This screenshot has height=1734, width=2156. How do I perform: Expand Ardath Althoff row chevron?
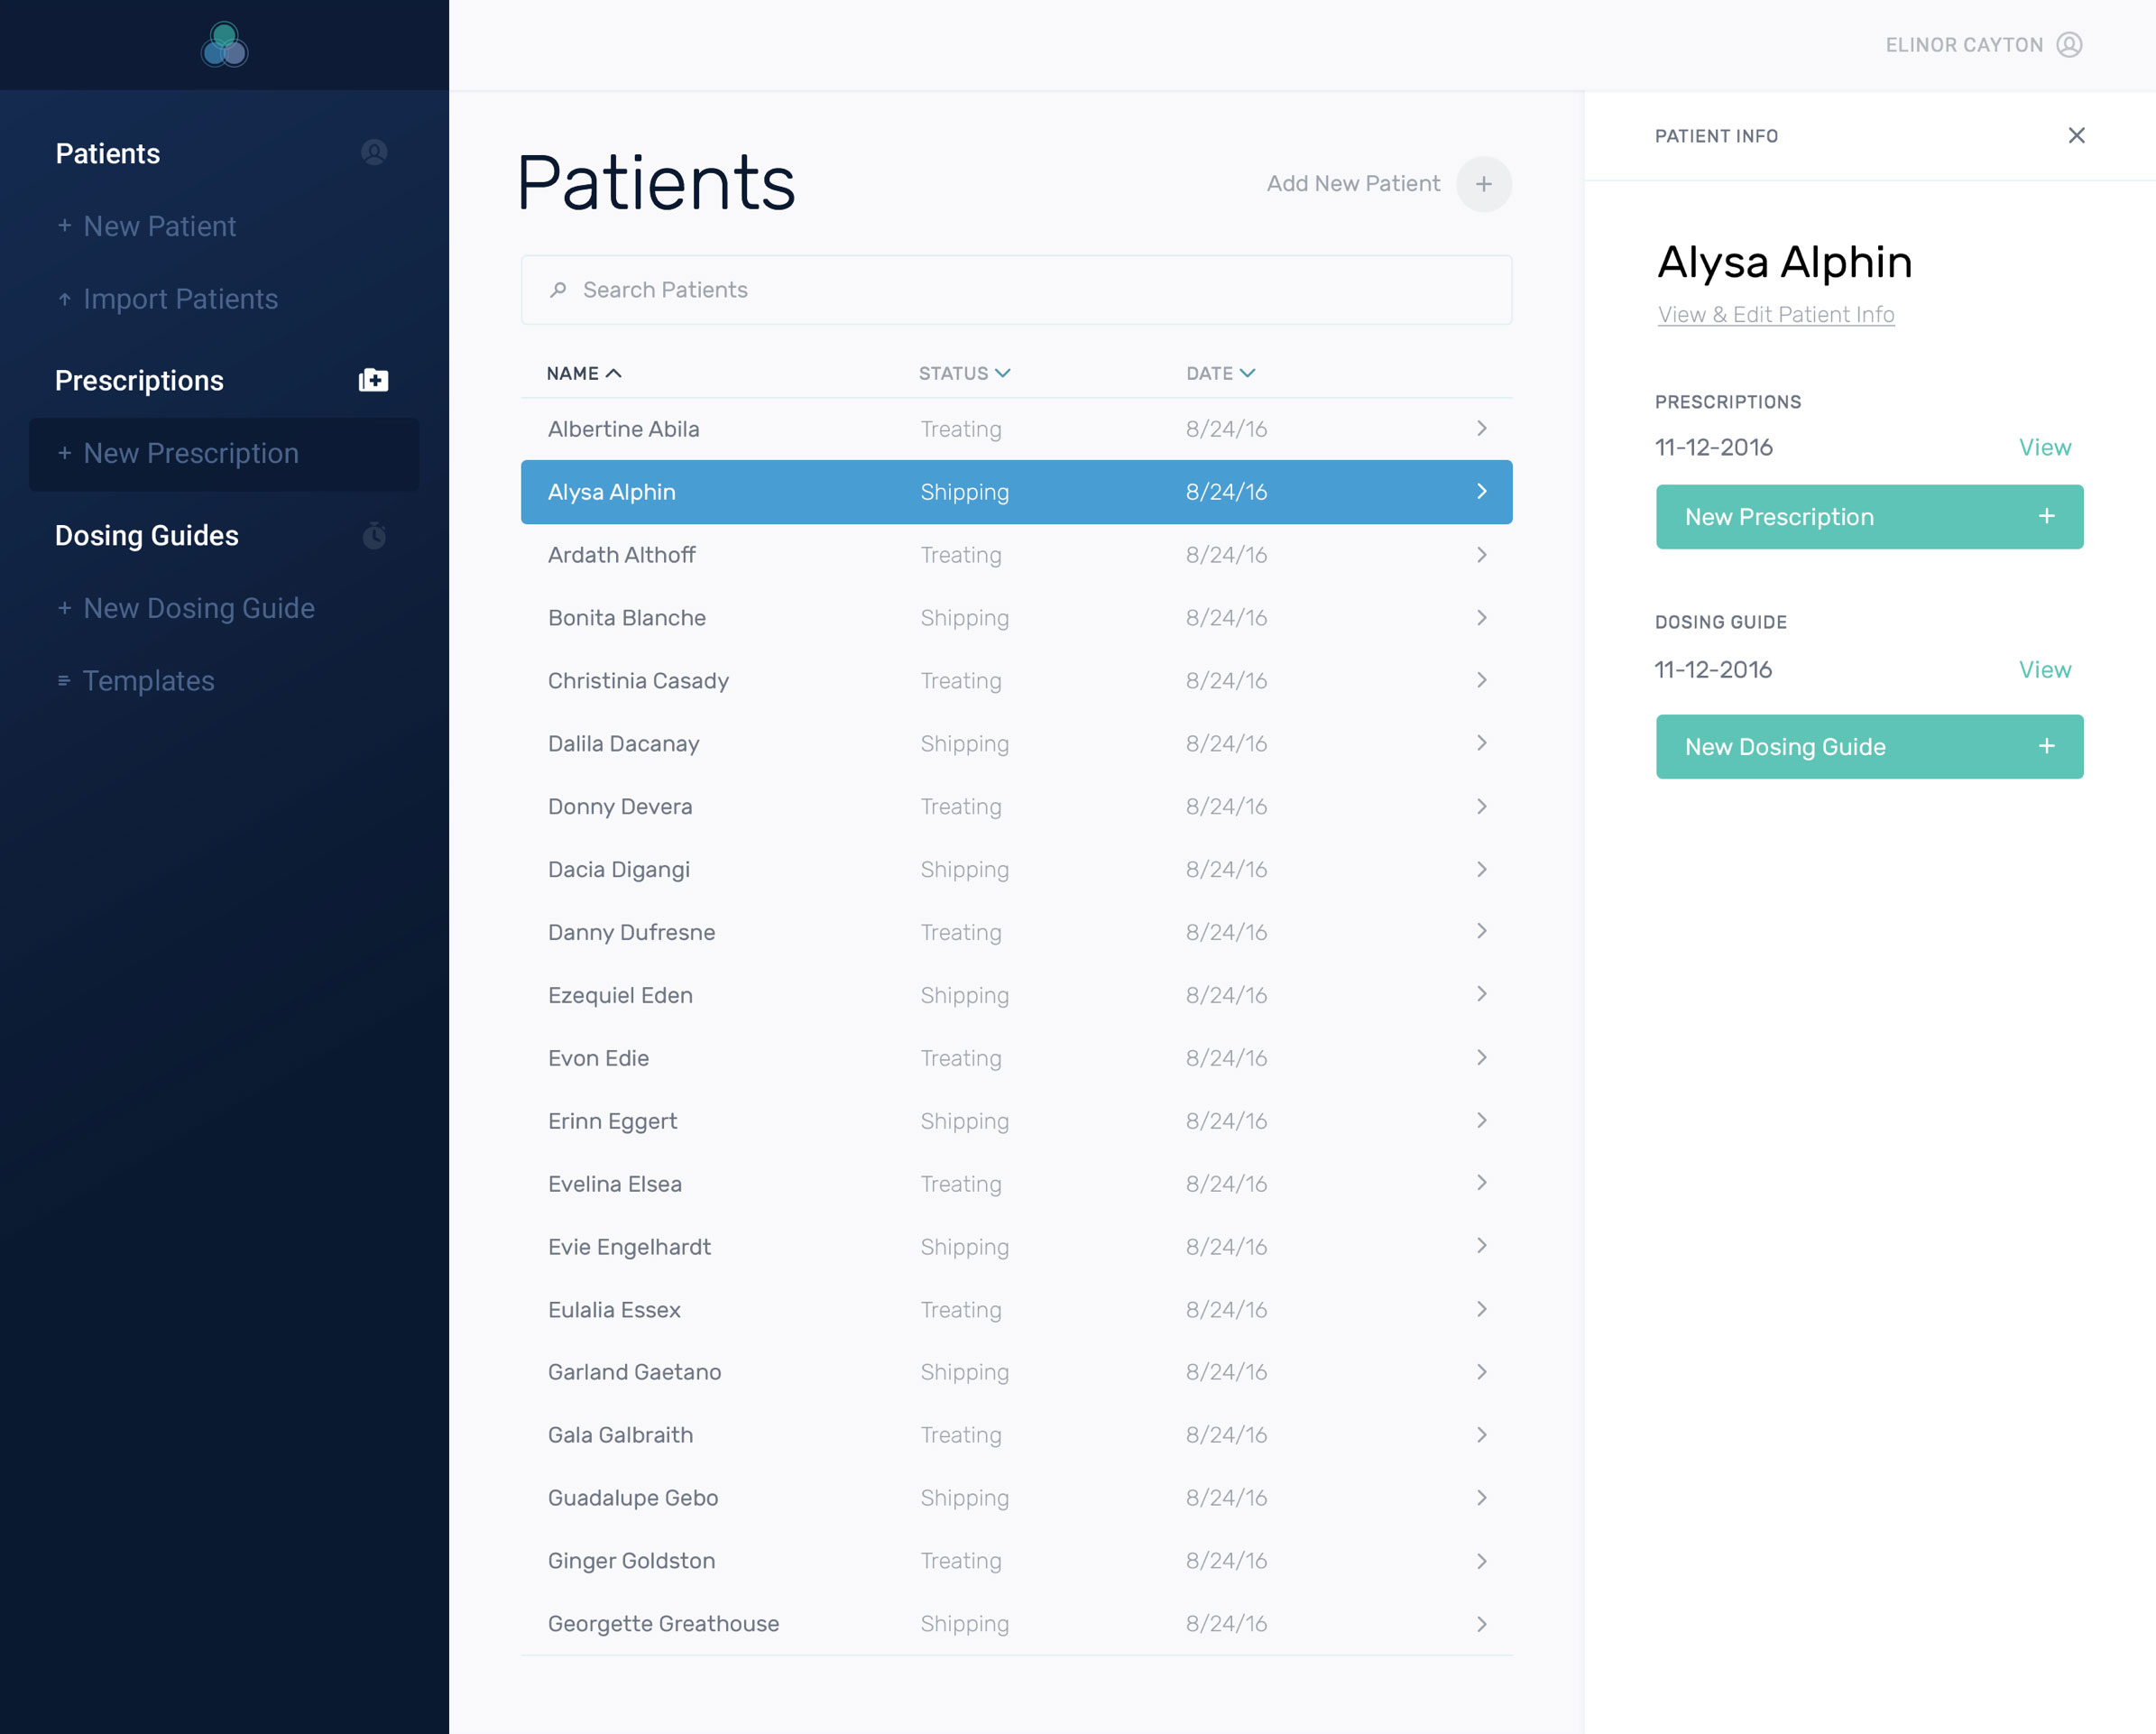click(x=1481, y=555)
